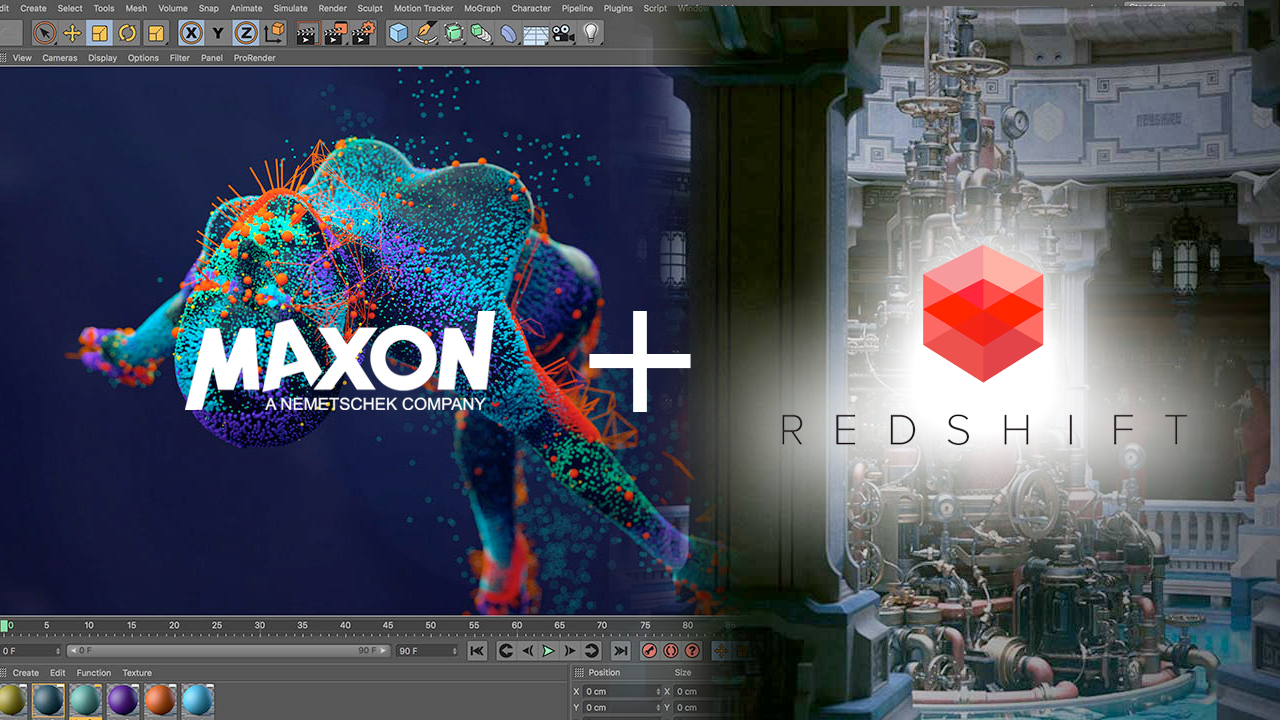
Task: Step forward one frame
Action: coord(570,651)
